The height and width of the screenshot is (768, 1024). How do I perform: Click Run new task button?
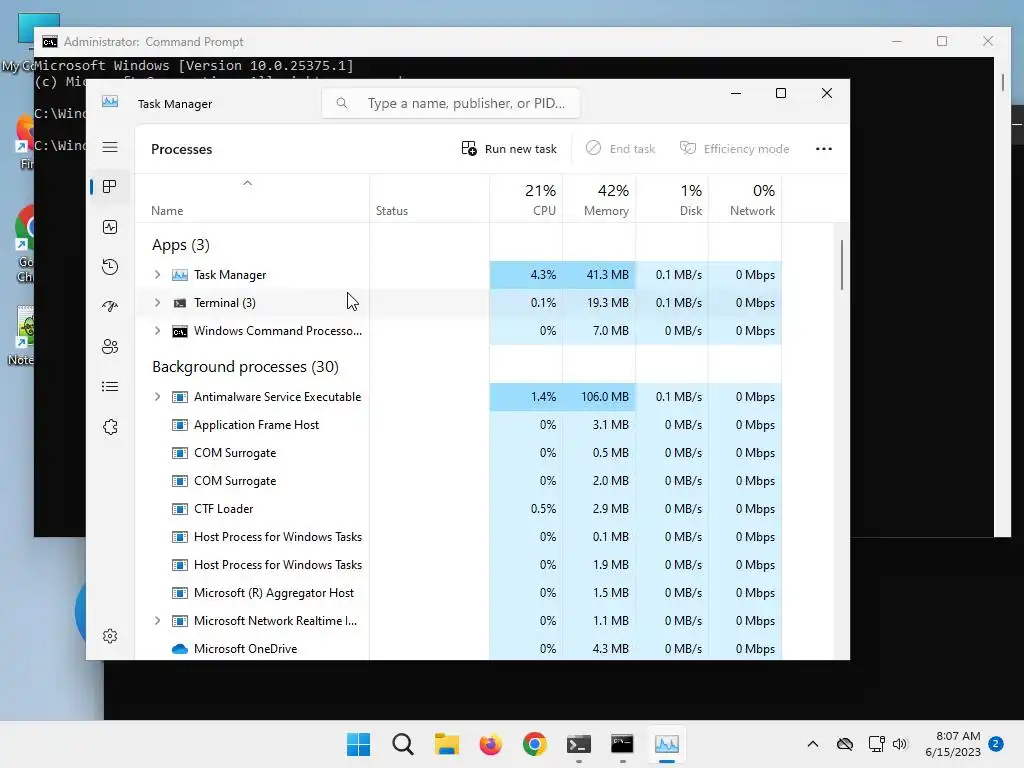click(509, 149)
